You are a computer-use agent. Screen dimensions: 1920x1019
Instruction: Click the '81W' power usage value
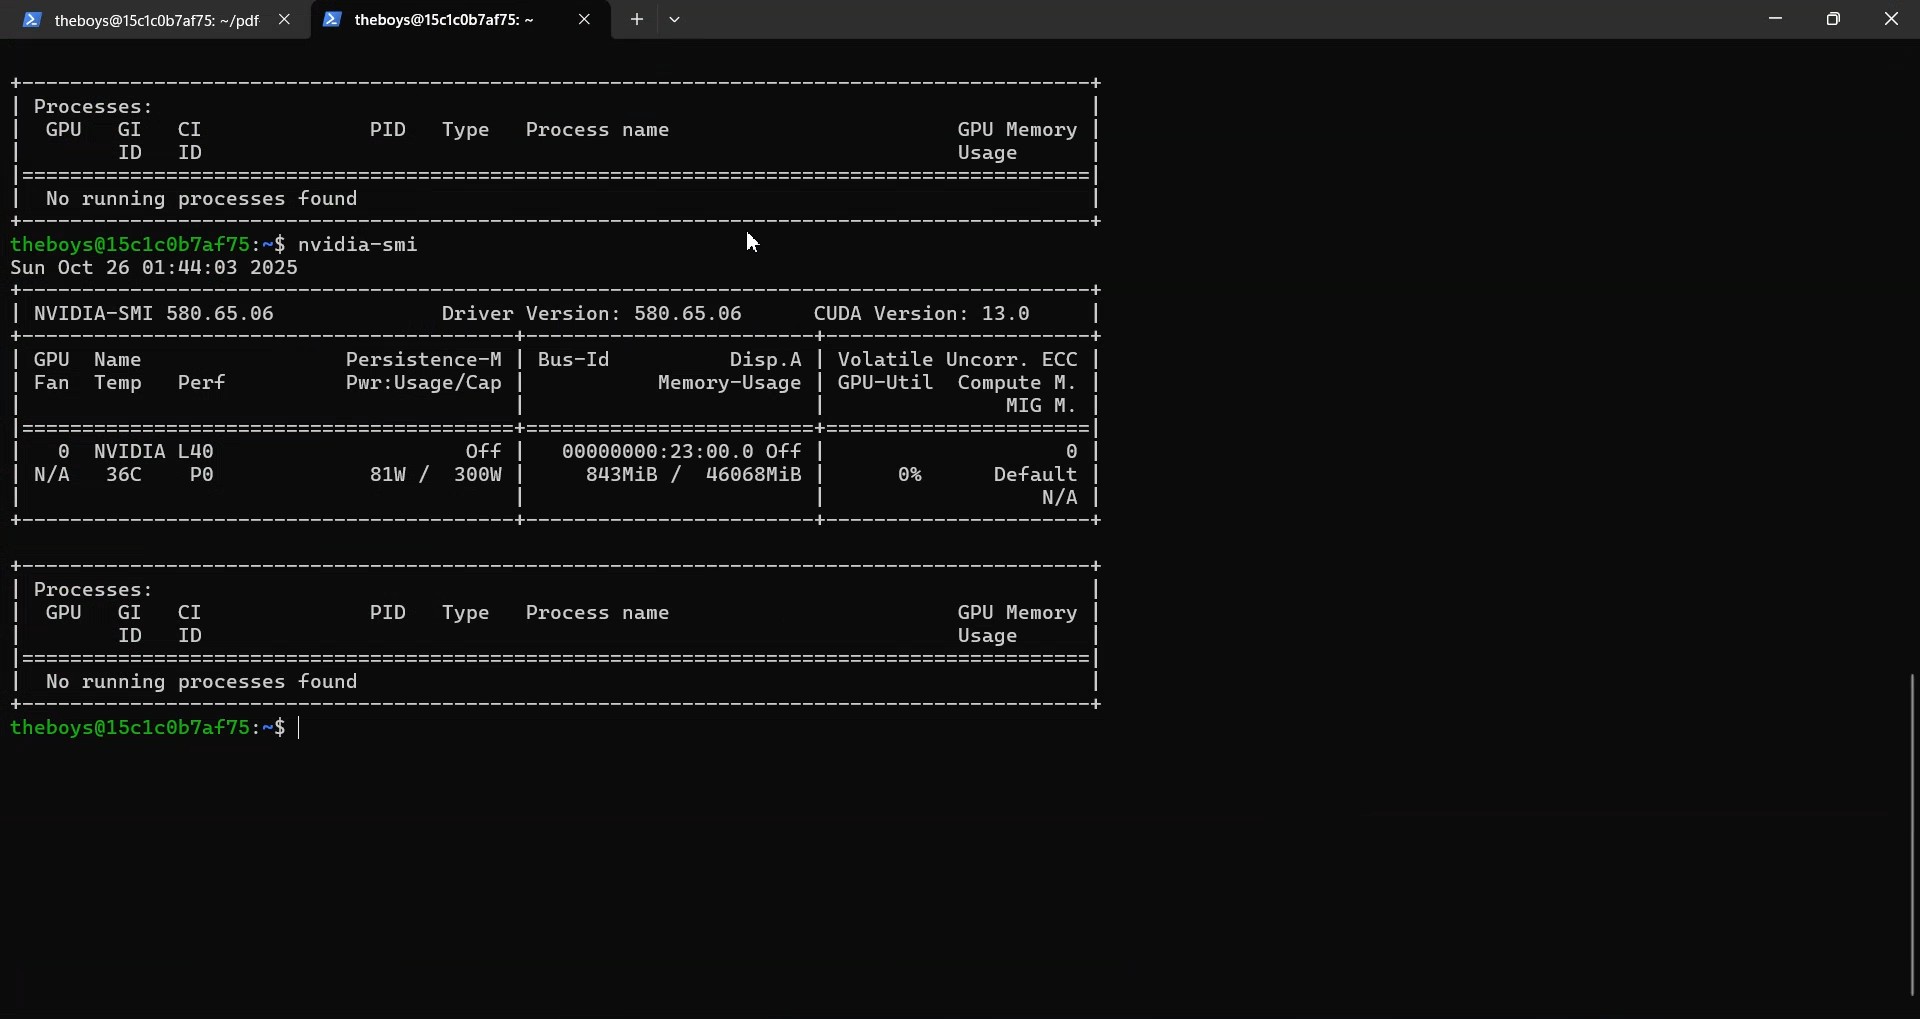click(x=388, y=475)
